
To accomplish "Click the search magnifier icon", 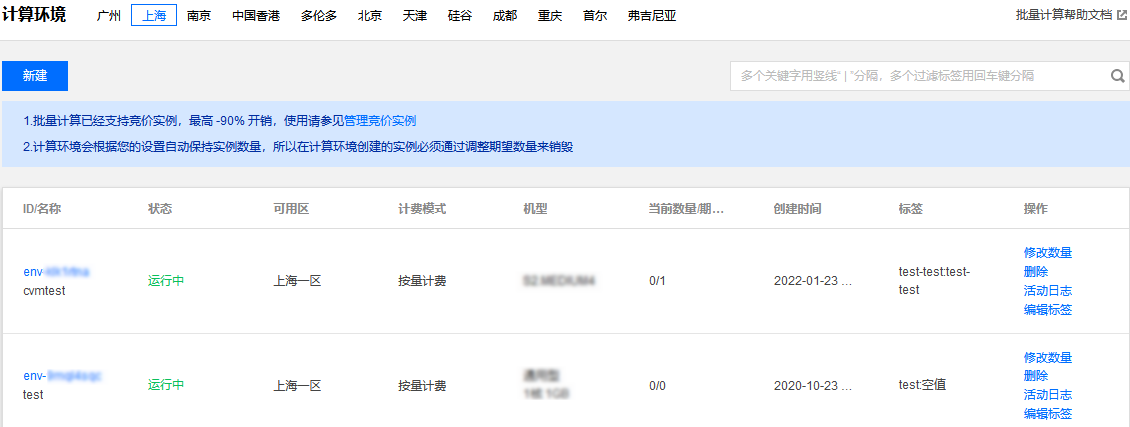I will (1117, 76).
